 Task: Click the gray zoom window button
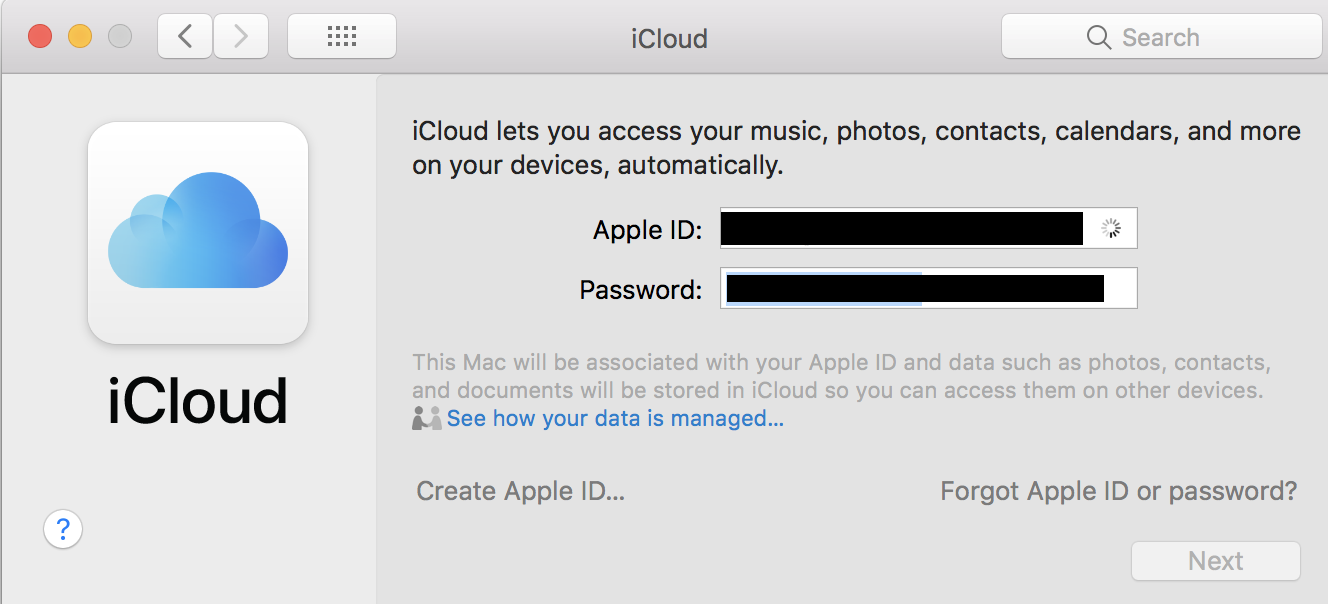(x=120, y=37)
